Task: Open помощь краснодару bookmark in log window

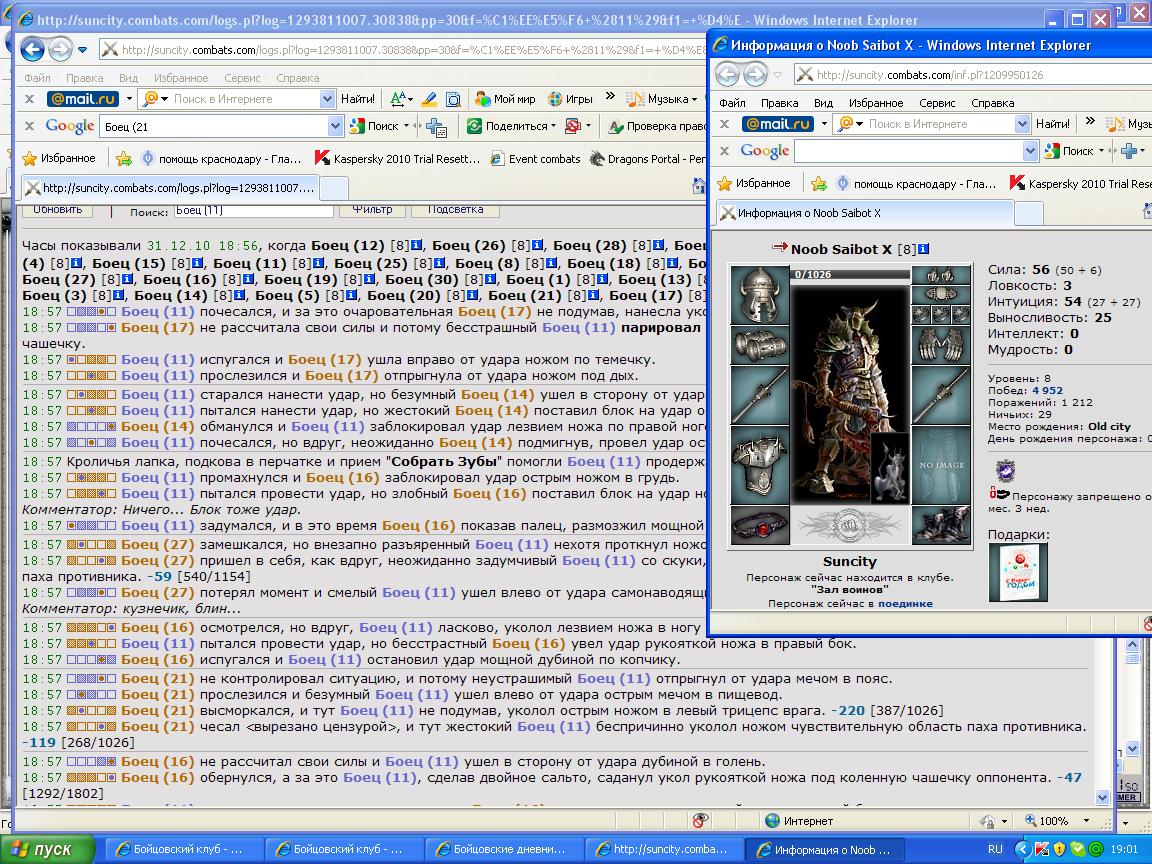Action: [221, 158]
